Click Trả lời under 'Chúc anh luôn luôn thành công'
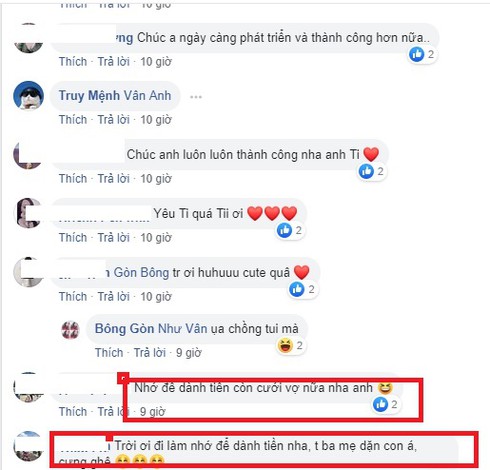 tap(114, 179)
